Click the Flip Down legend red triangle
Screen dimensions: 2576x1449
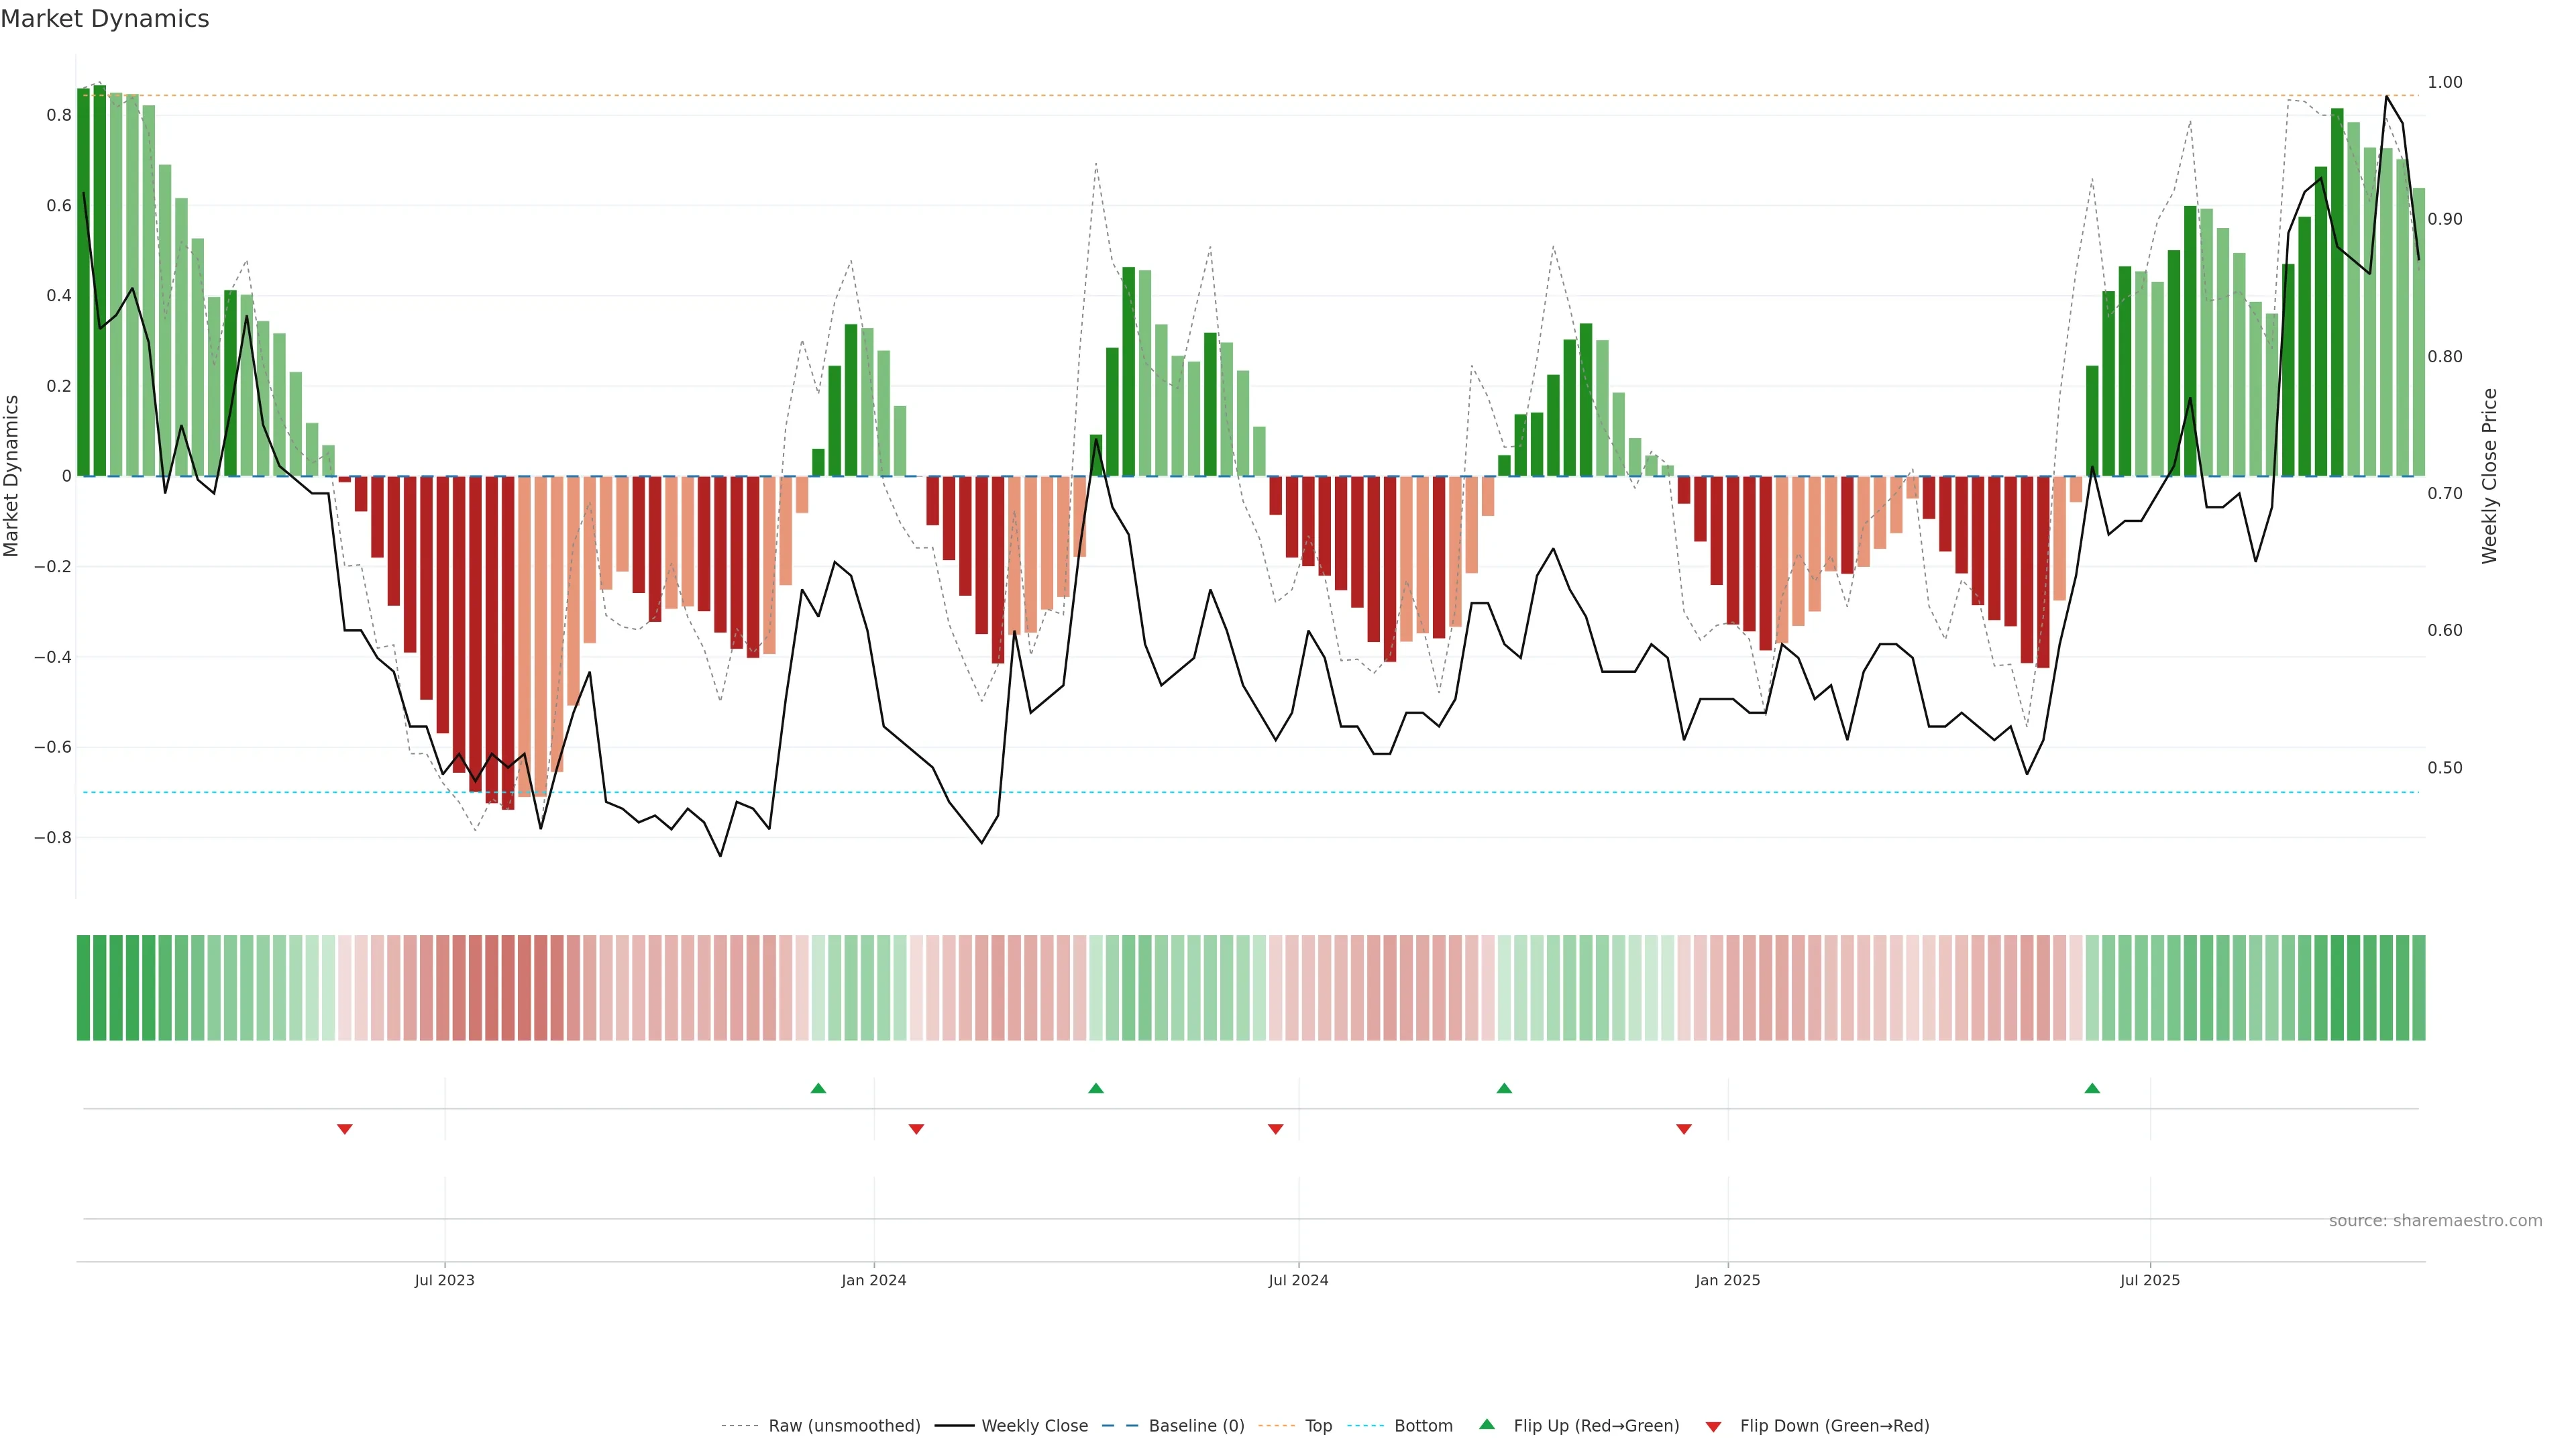point(1713,1427)
